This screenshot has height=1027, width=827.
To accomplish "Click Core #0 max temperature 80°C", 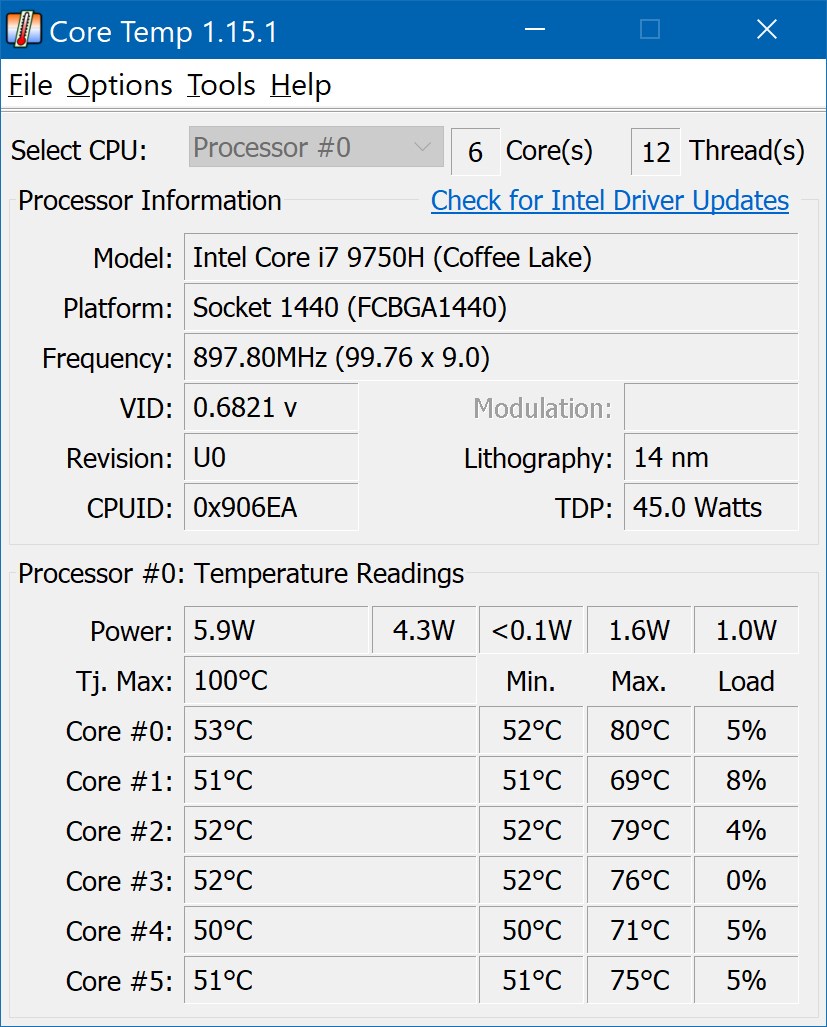I will (x=639, y=730).
